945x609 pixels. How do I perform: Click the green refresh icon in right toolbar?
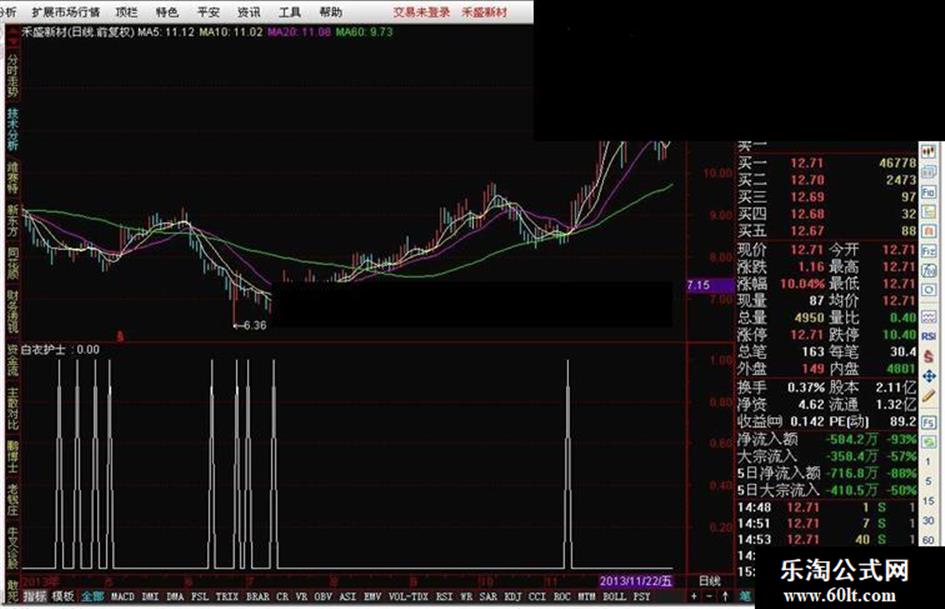click(929, 442)
